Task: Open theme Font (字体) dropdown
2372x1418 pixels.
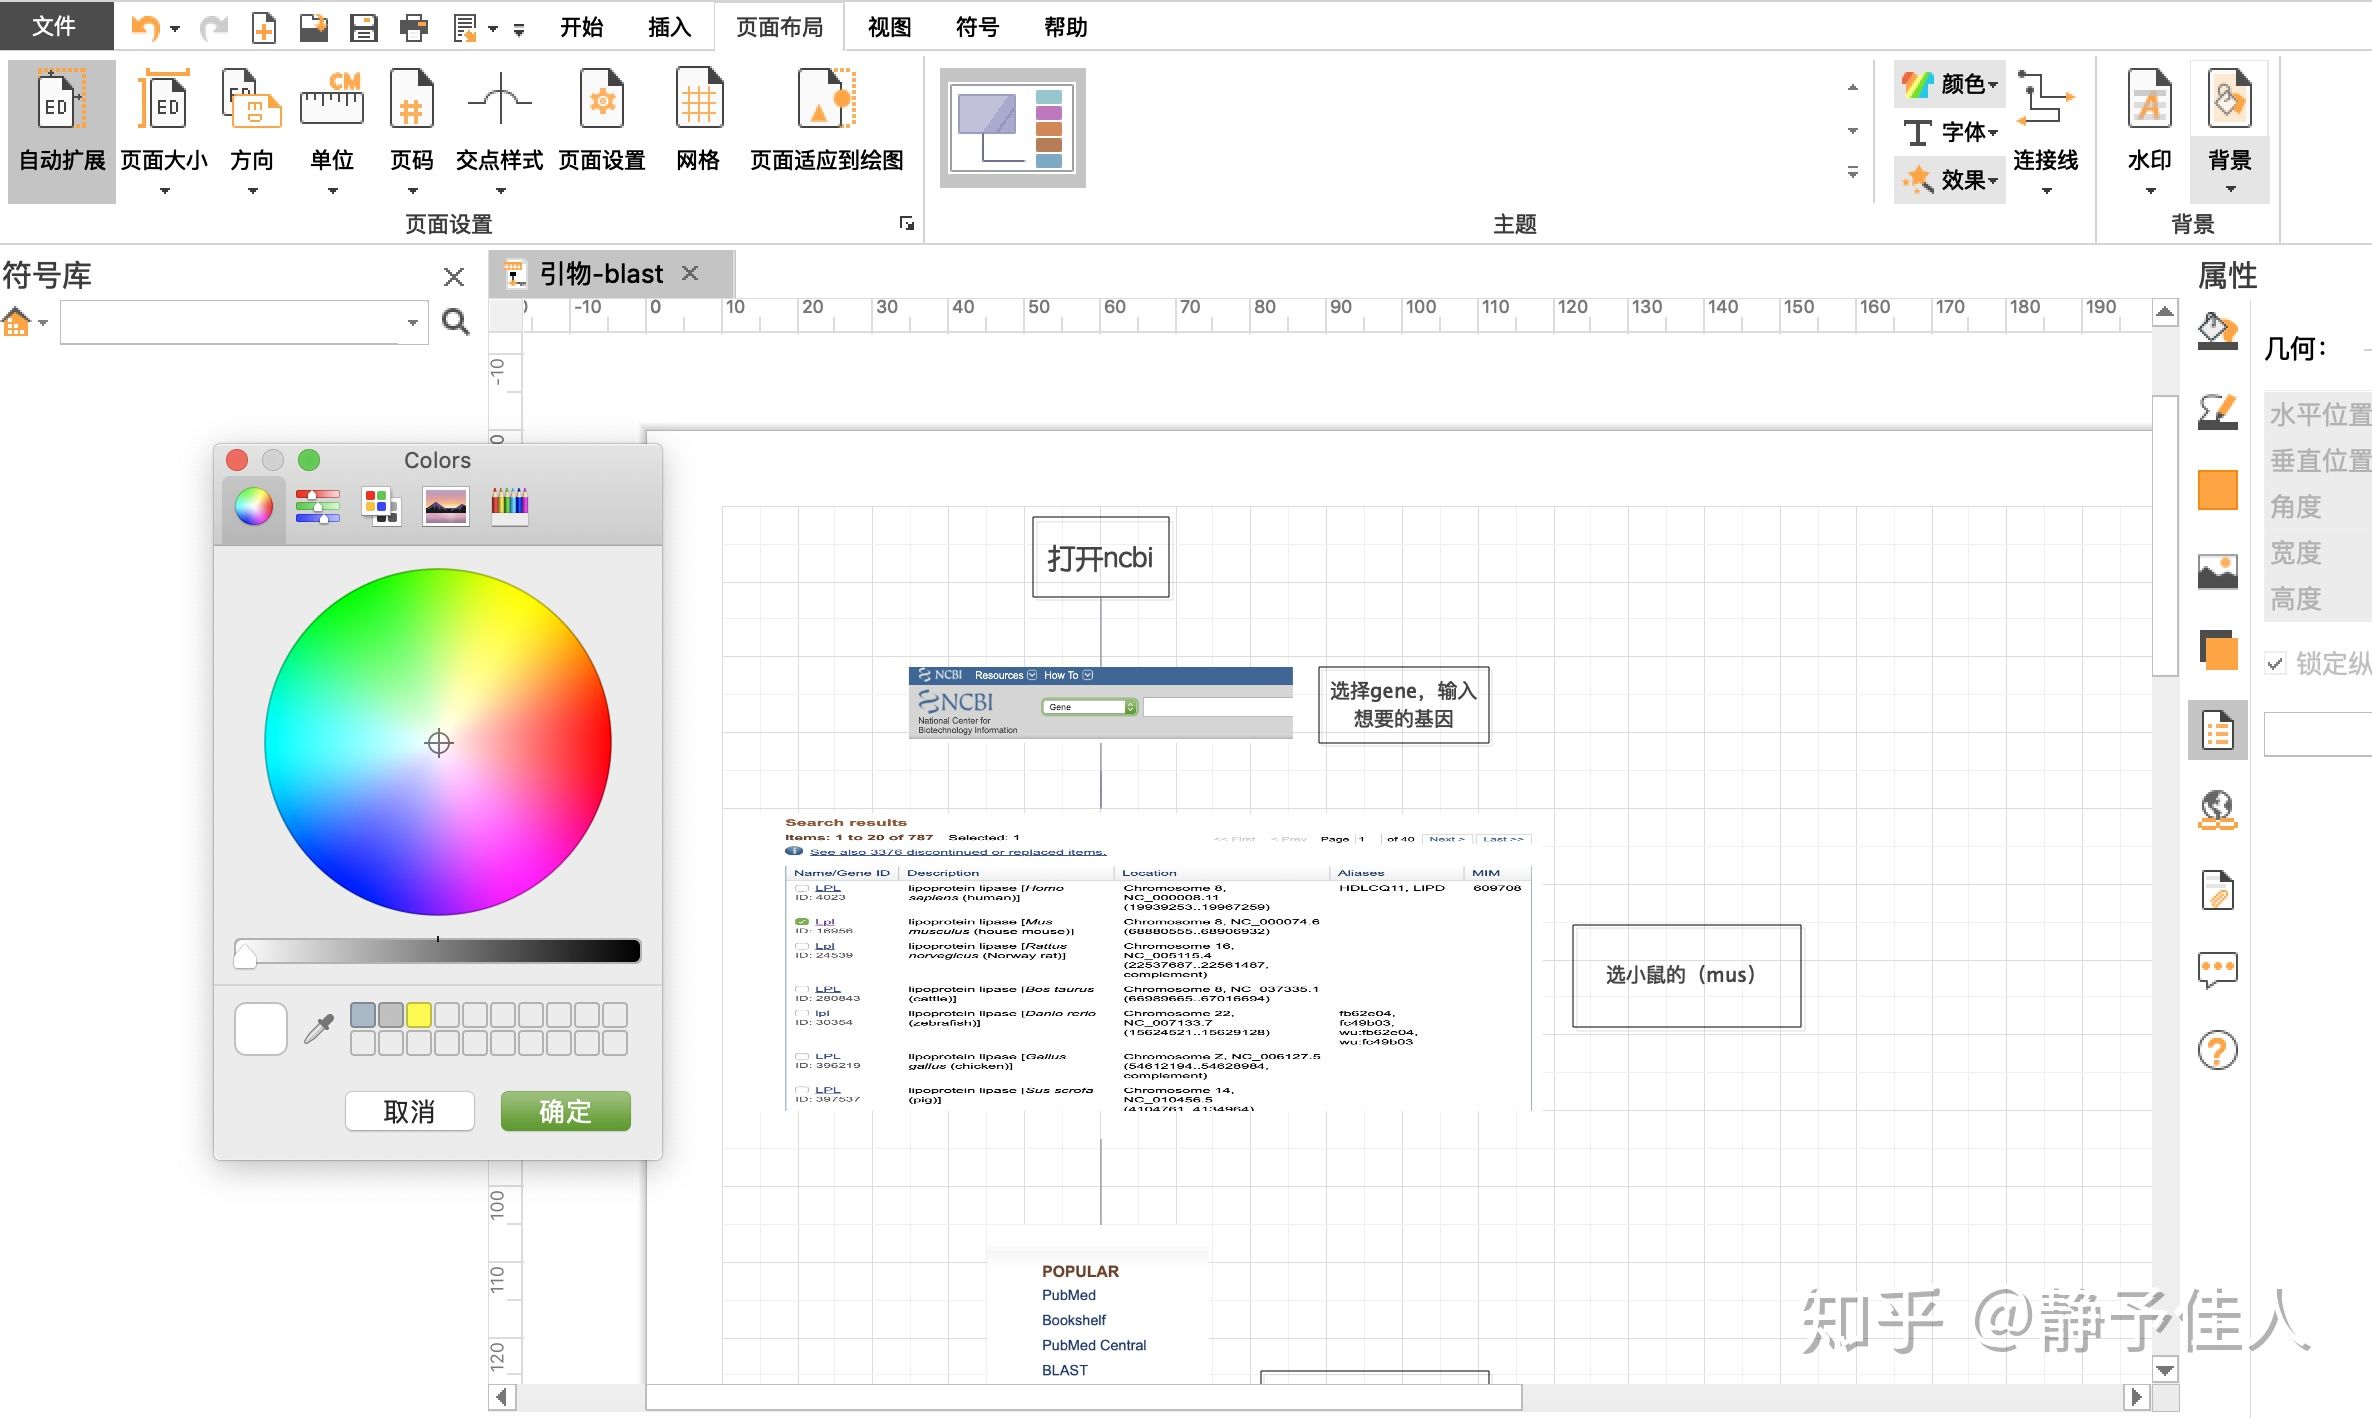Action: coord(1949,132)
